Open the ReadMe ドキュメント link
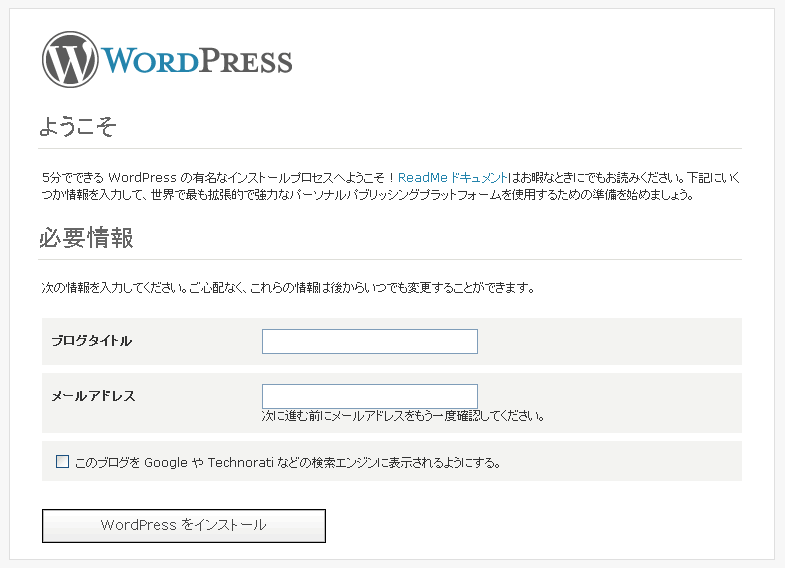This screenshot has height=568, width=785. [453, 178]
